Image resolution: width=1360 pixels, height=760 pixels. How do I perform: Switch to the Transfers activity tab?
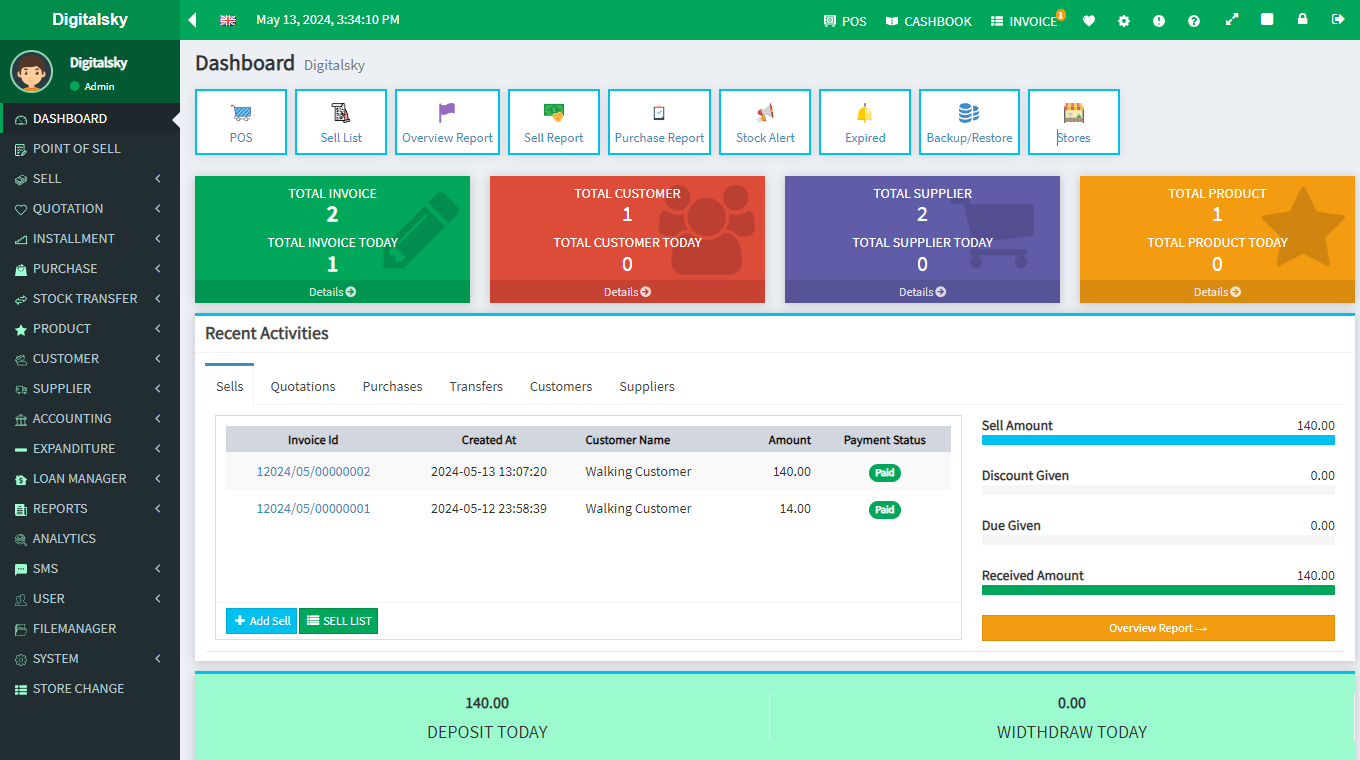(x=476, y=386)
